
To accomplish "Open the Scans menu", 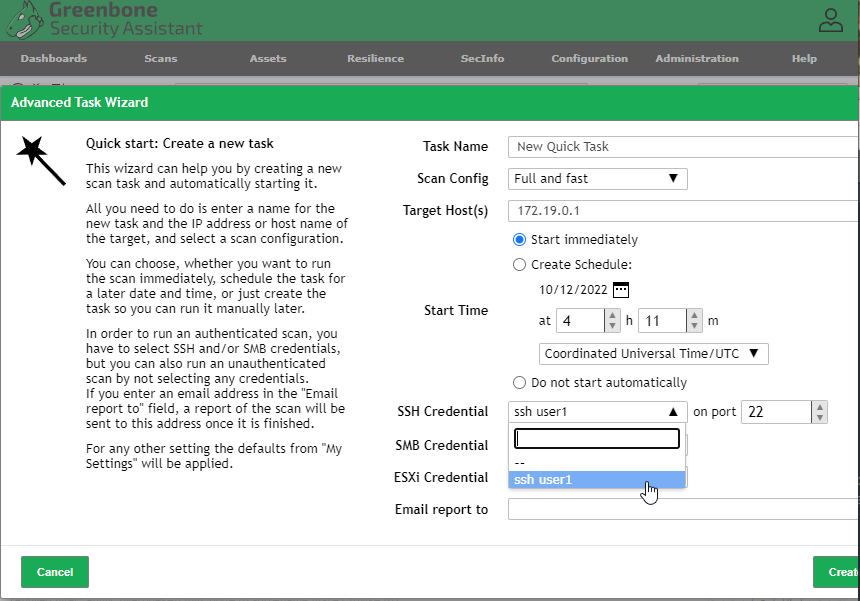I will 161,59.
